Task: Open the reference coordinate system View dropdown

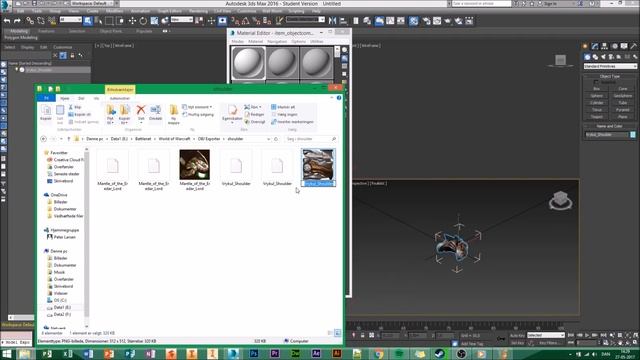Action: point(182,20)
